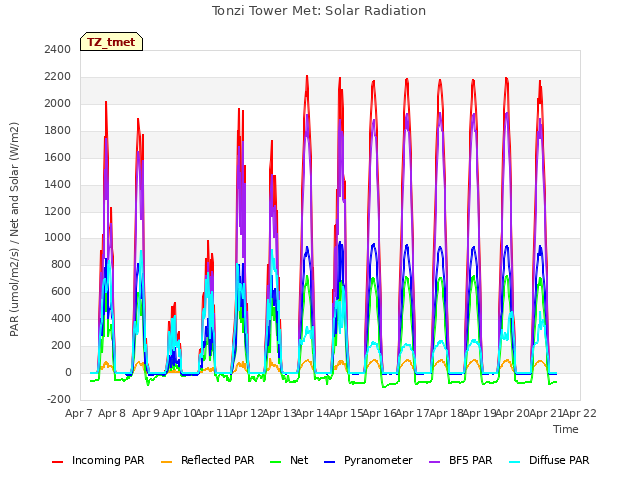Select the Net legend label
The height and width of the screenshot is (480, 640).
point(299,460)
